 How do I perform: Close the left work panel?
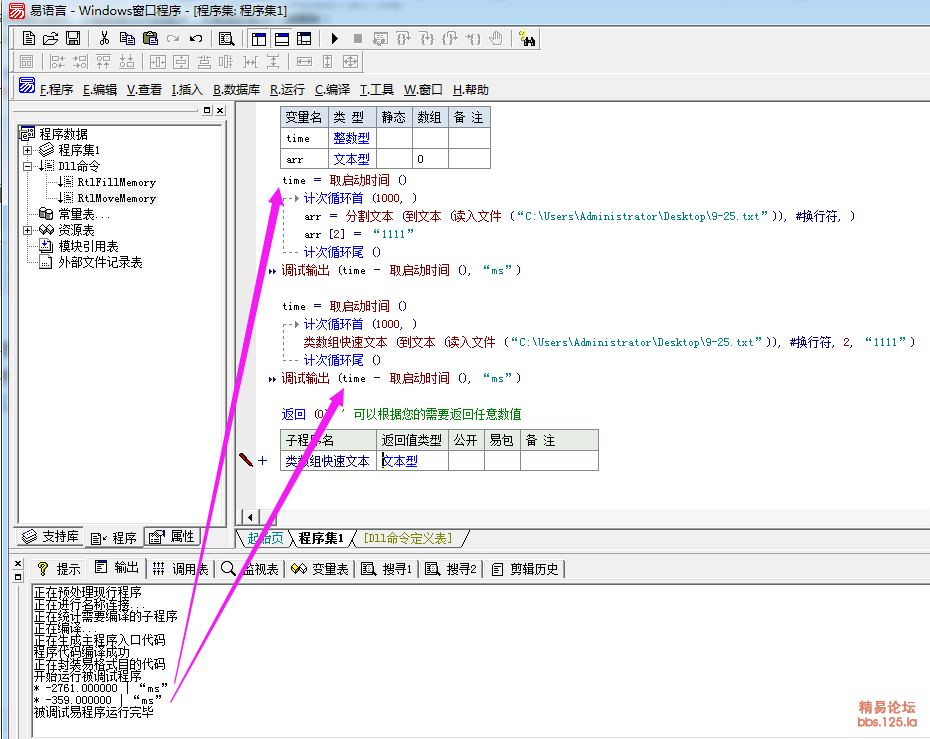[220, 110]
